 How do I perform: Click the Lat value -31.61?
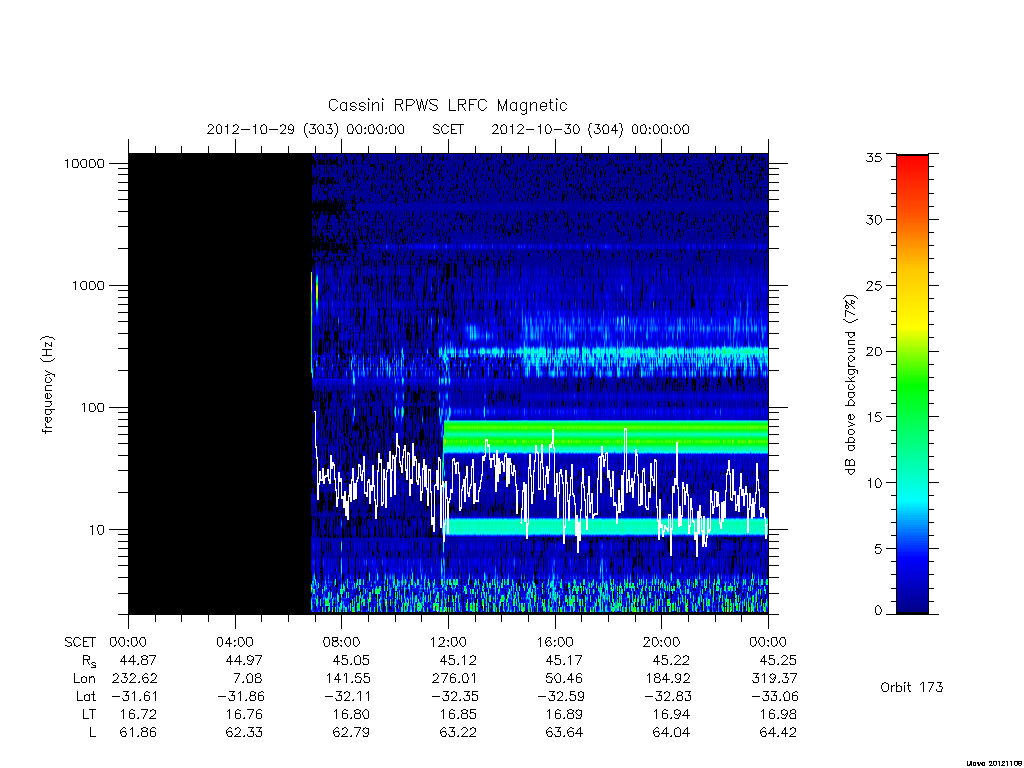[134, 697]
